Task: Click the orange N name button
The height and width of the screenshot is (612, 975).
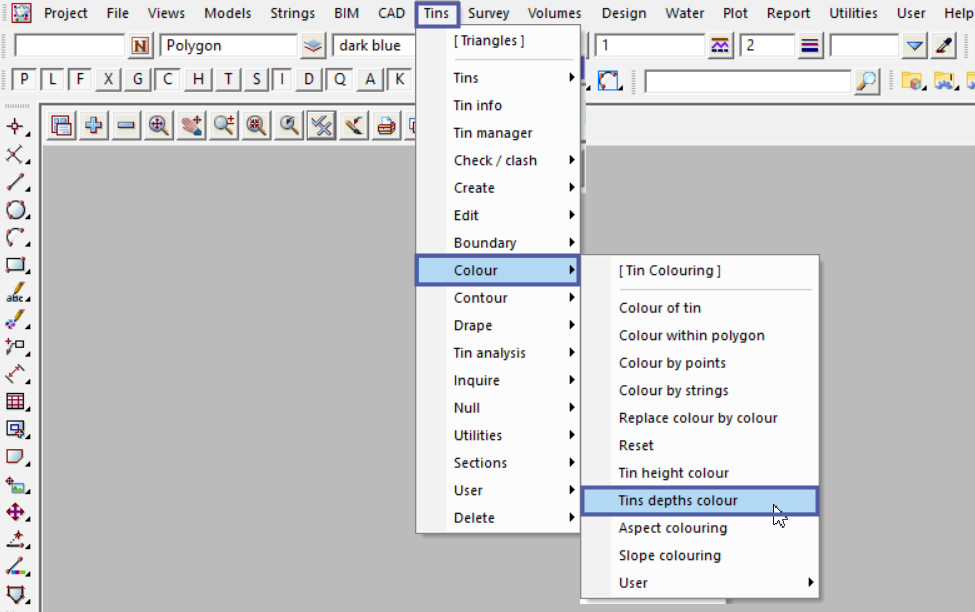Action: click(x=141, y=46)
